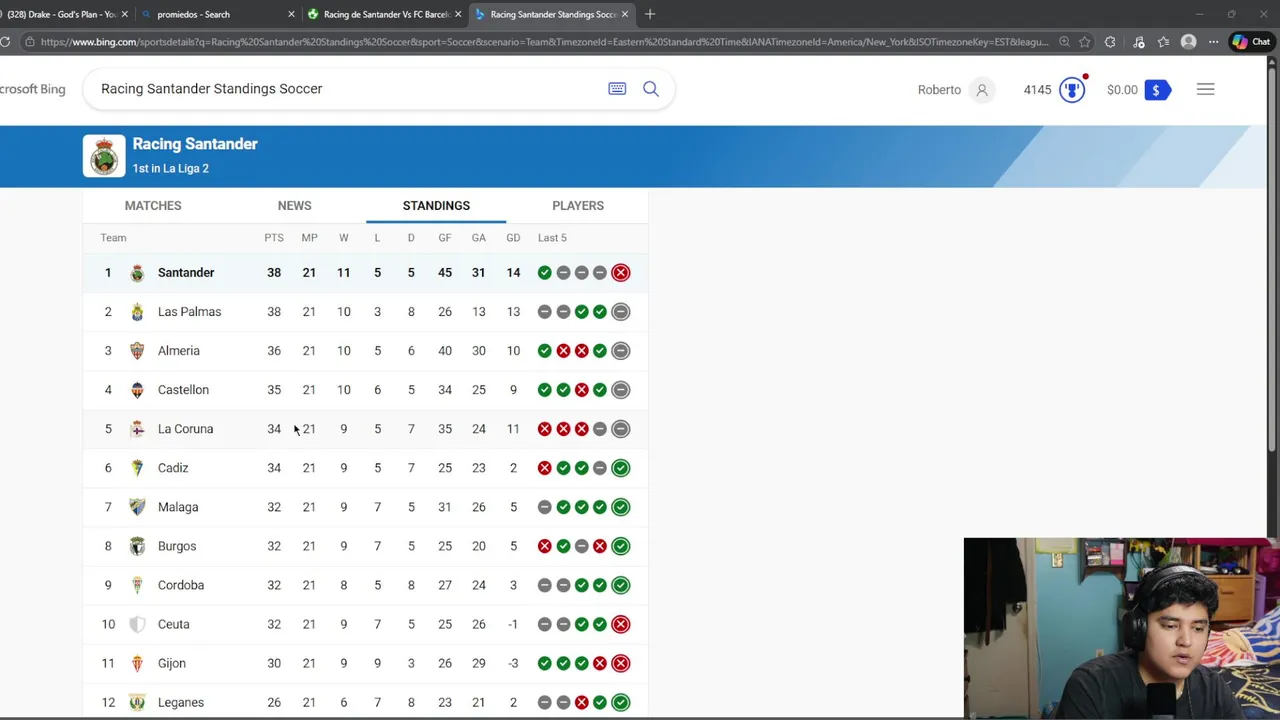Click the GD column header
1280x720 pixels.
pyautogui.click(x=513, y=238)
